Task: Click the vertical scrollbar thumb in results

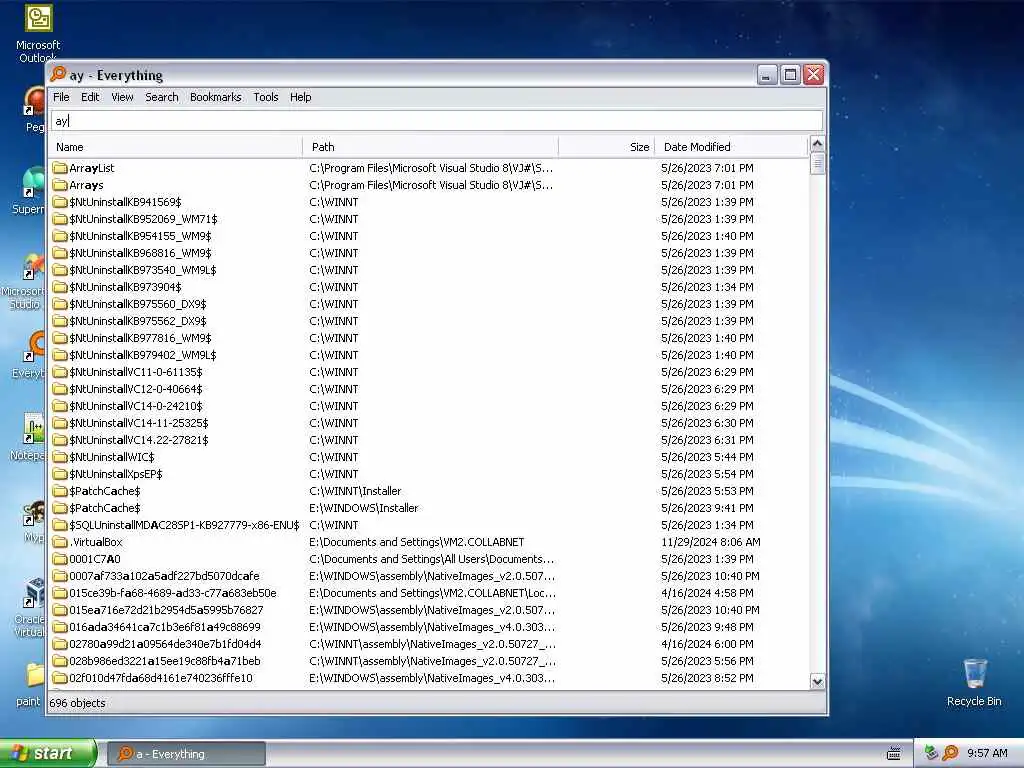Action: click(x=817, y=163)
